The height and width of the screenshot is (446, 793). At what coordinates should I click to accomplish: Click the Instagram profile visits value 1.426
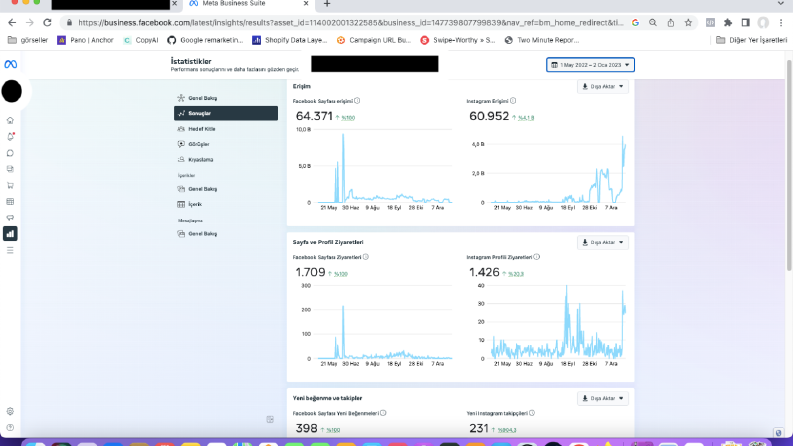(x=484, y=272)
